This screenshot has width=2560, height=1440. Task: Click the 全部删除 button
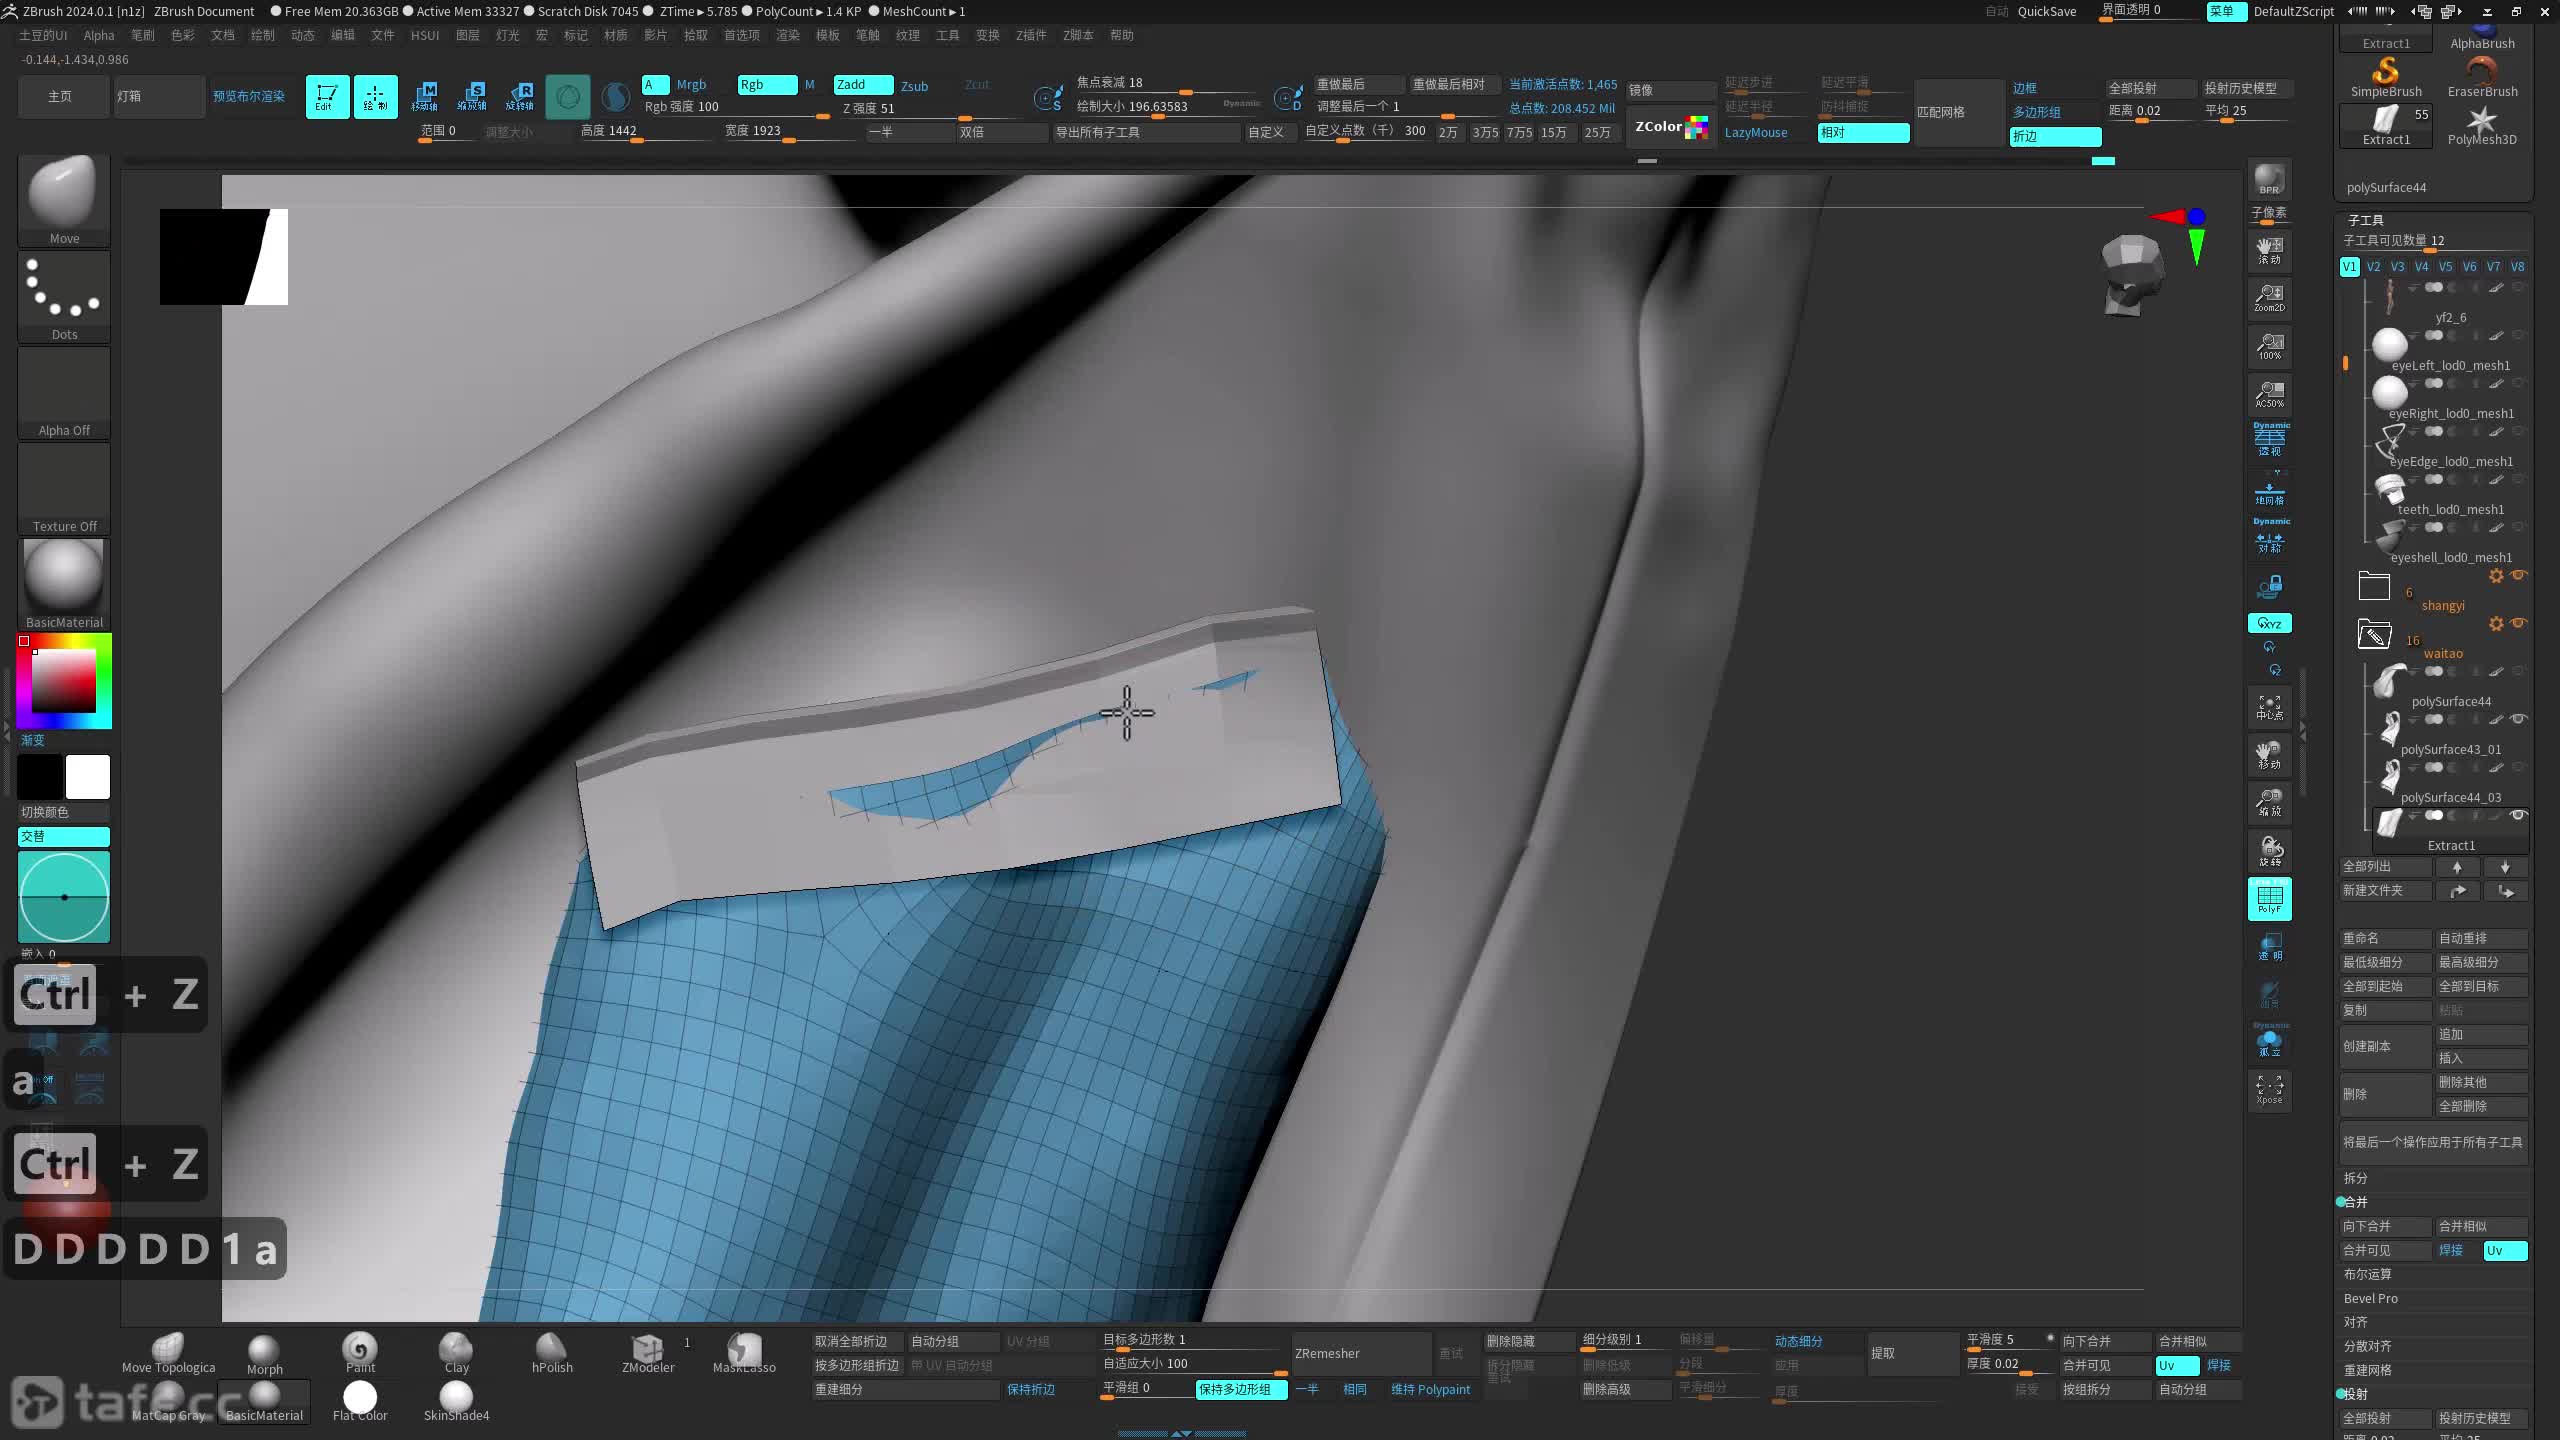pos(2482,1106)
